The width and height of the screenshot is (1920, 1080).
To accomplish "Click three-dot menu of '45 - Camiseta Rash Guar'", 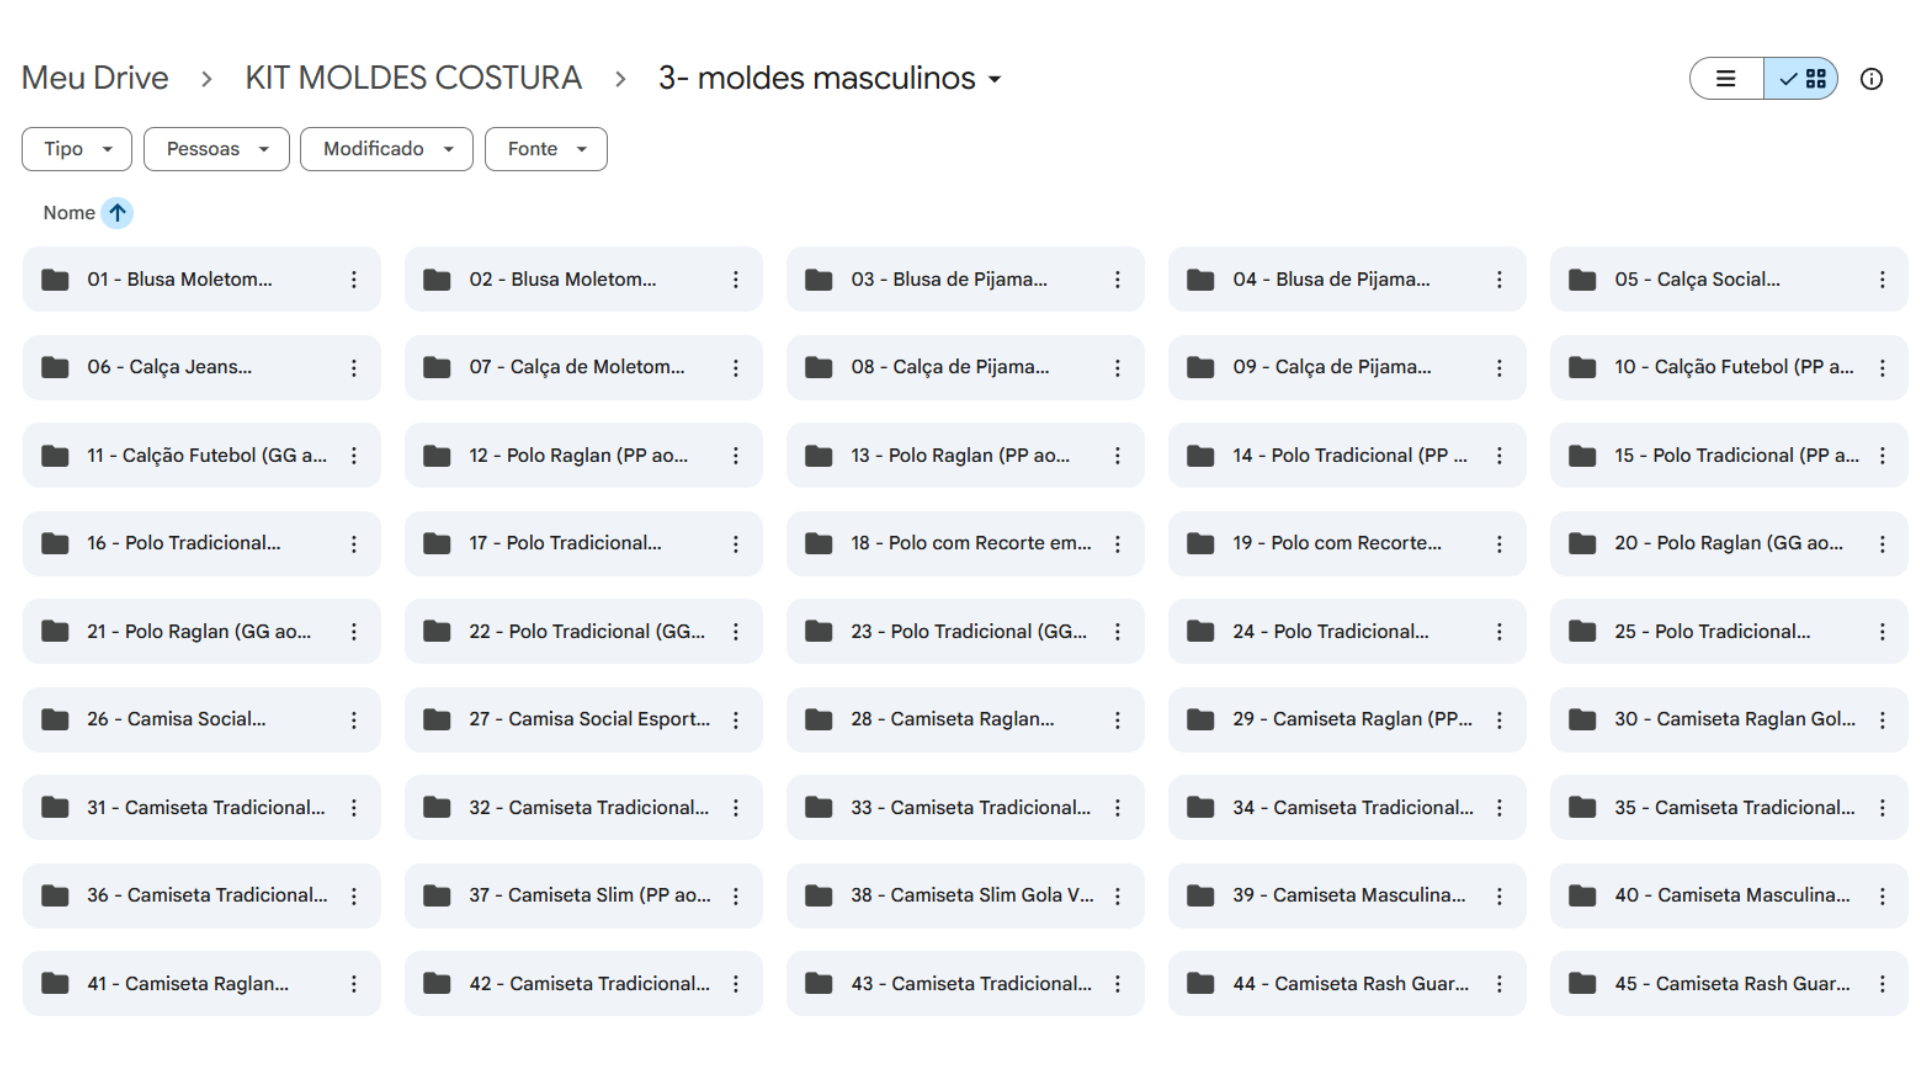I will pos(1881,984).
